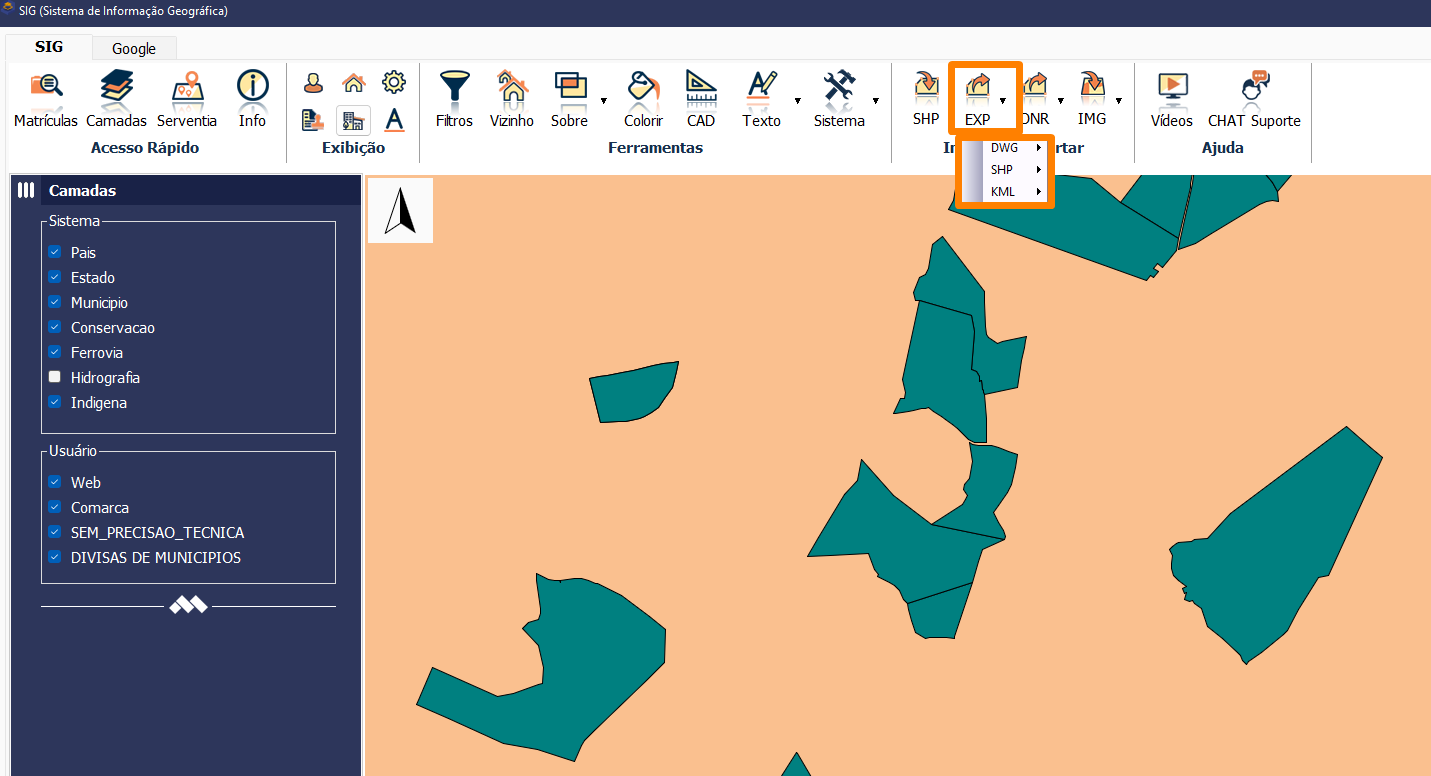Viewport: 1431px width, 776px height.
Task: Expand the IMG dropdown arrow
Action: click(x=1118, y=100)
